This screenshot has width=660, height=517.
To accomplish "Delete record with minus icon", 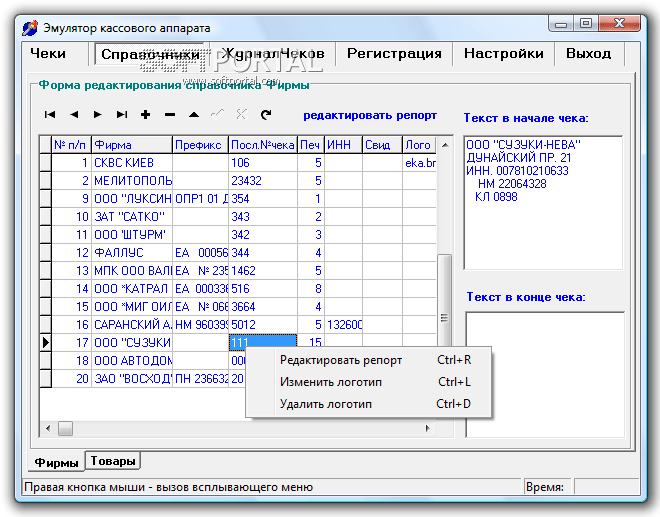I will pyautogui.click(x=170, y=115).
